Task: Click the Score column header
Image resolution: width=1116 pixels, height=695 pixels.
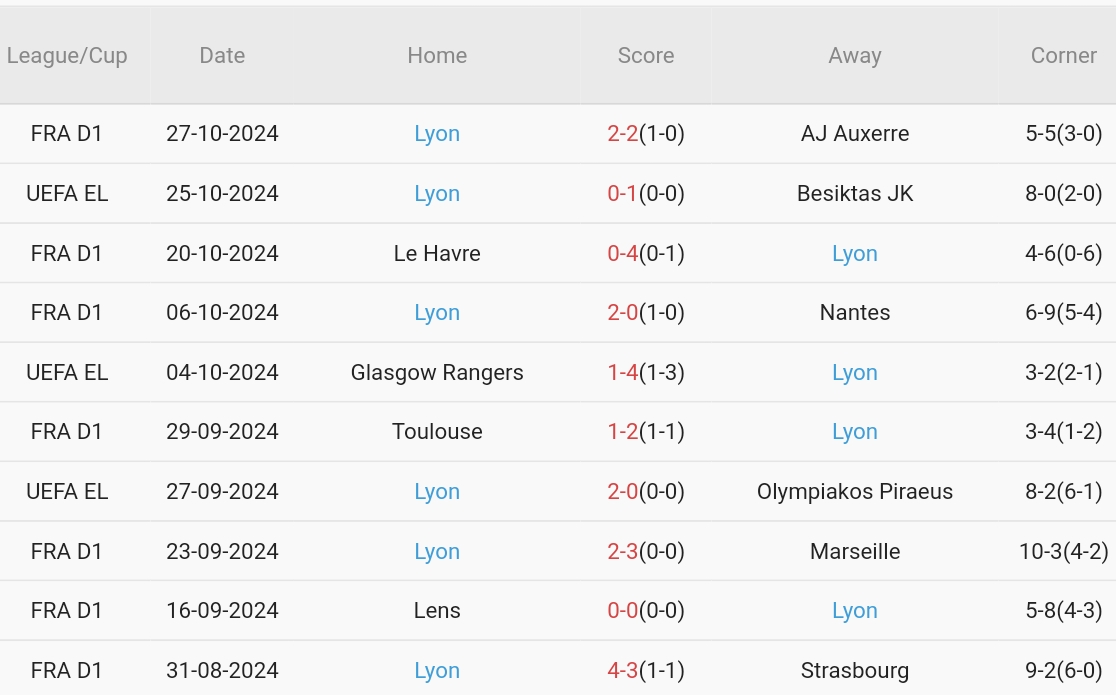Action: 646,56
